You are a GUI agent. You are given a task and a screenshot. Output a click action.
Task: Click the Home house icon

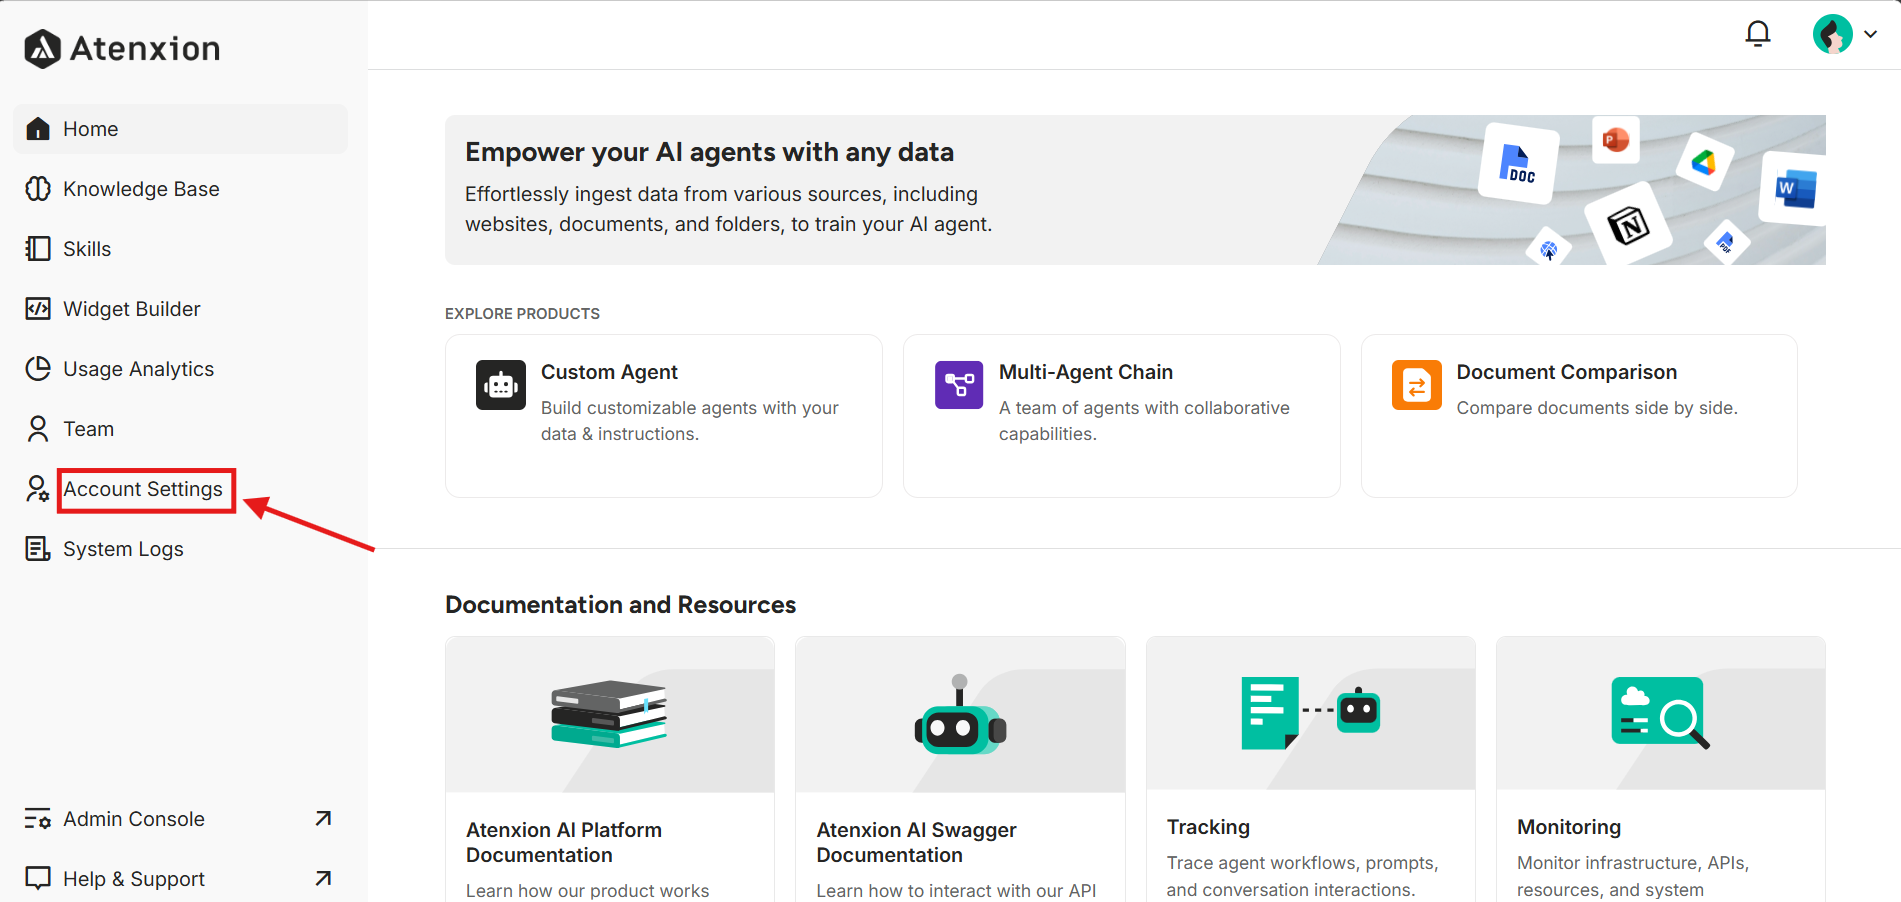pyautogui.click(x=38, y=129)
